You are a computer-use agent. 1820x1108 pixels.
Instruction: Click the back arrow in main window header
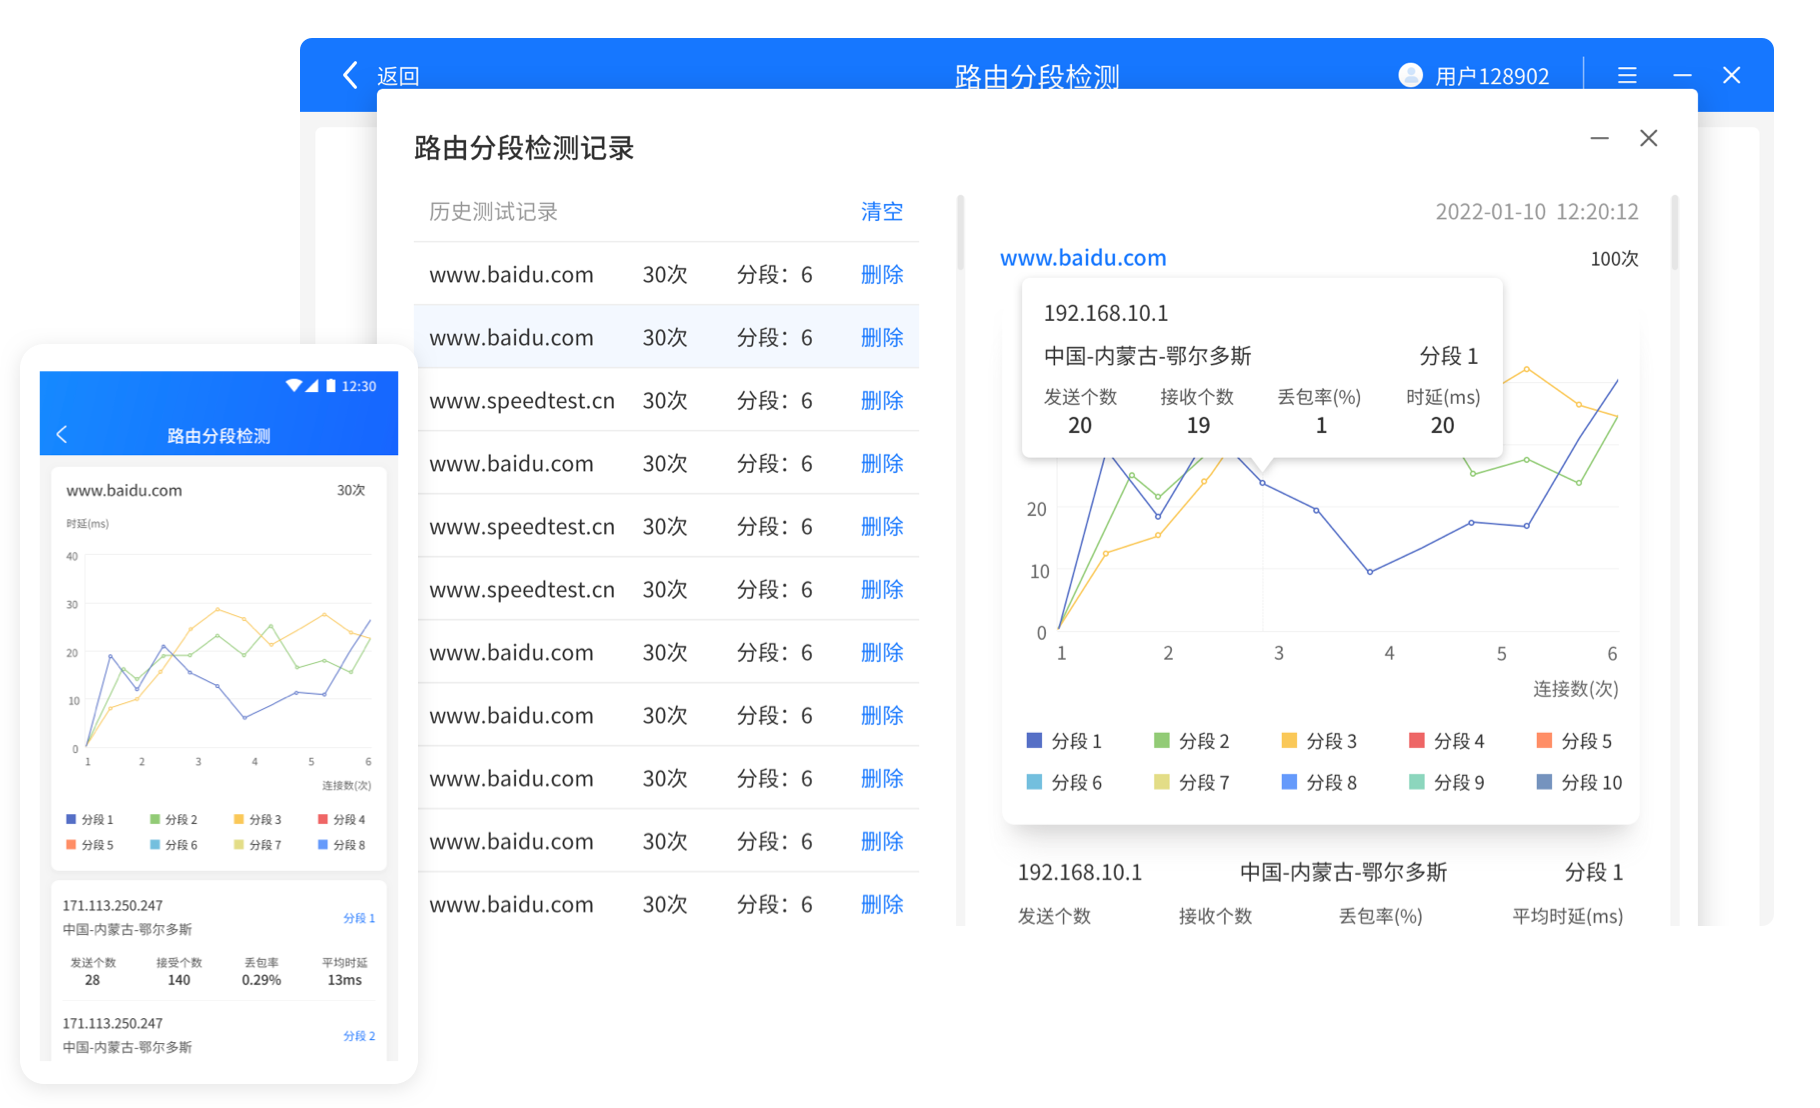[350, 75]
